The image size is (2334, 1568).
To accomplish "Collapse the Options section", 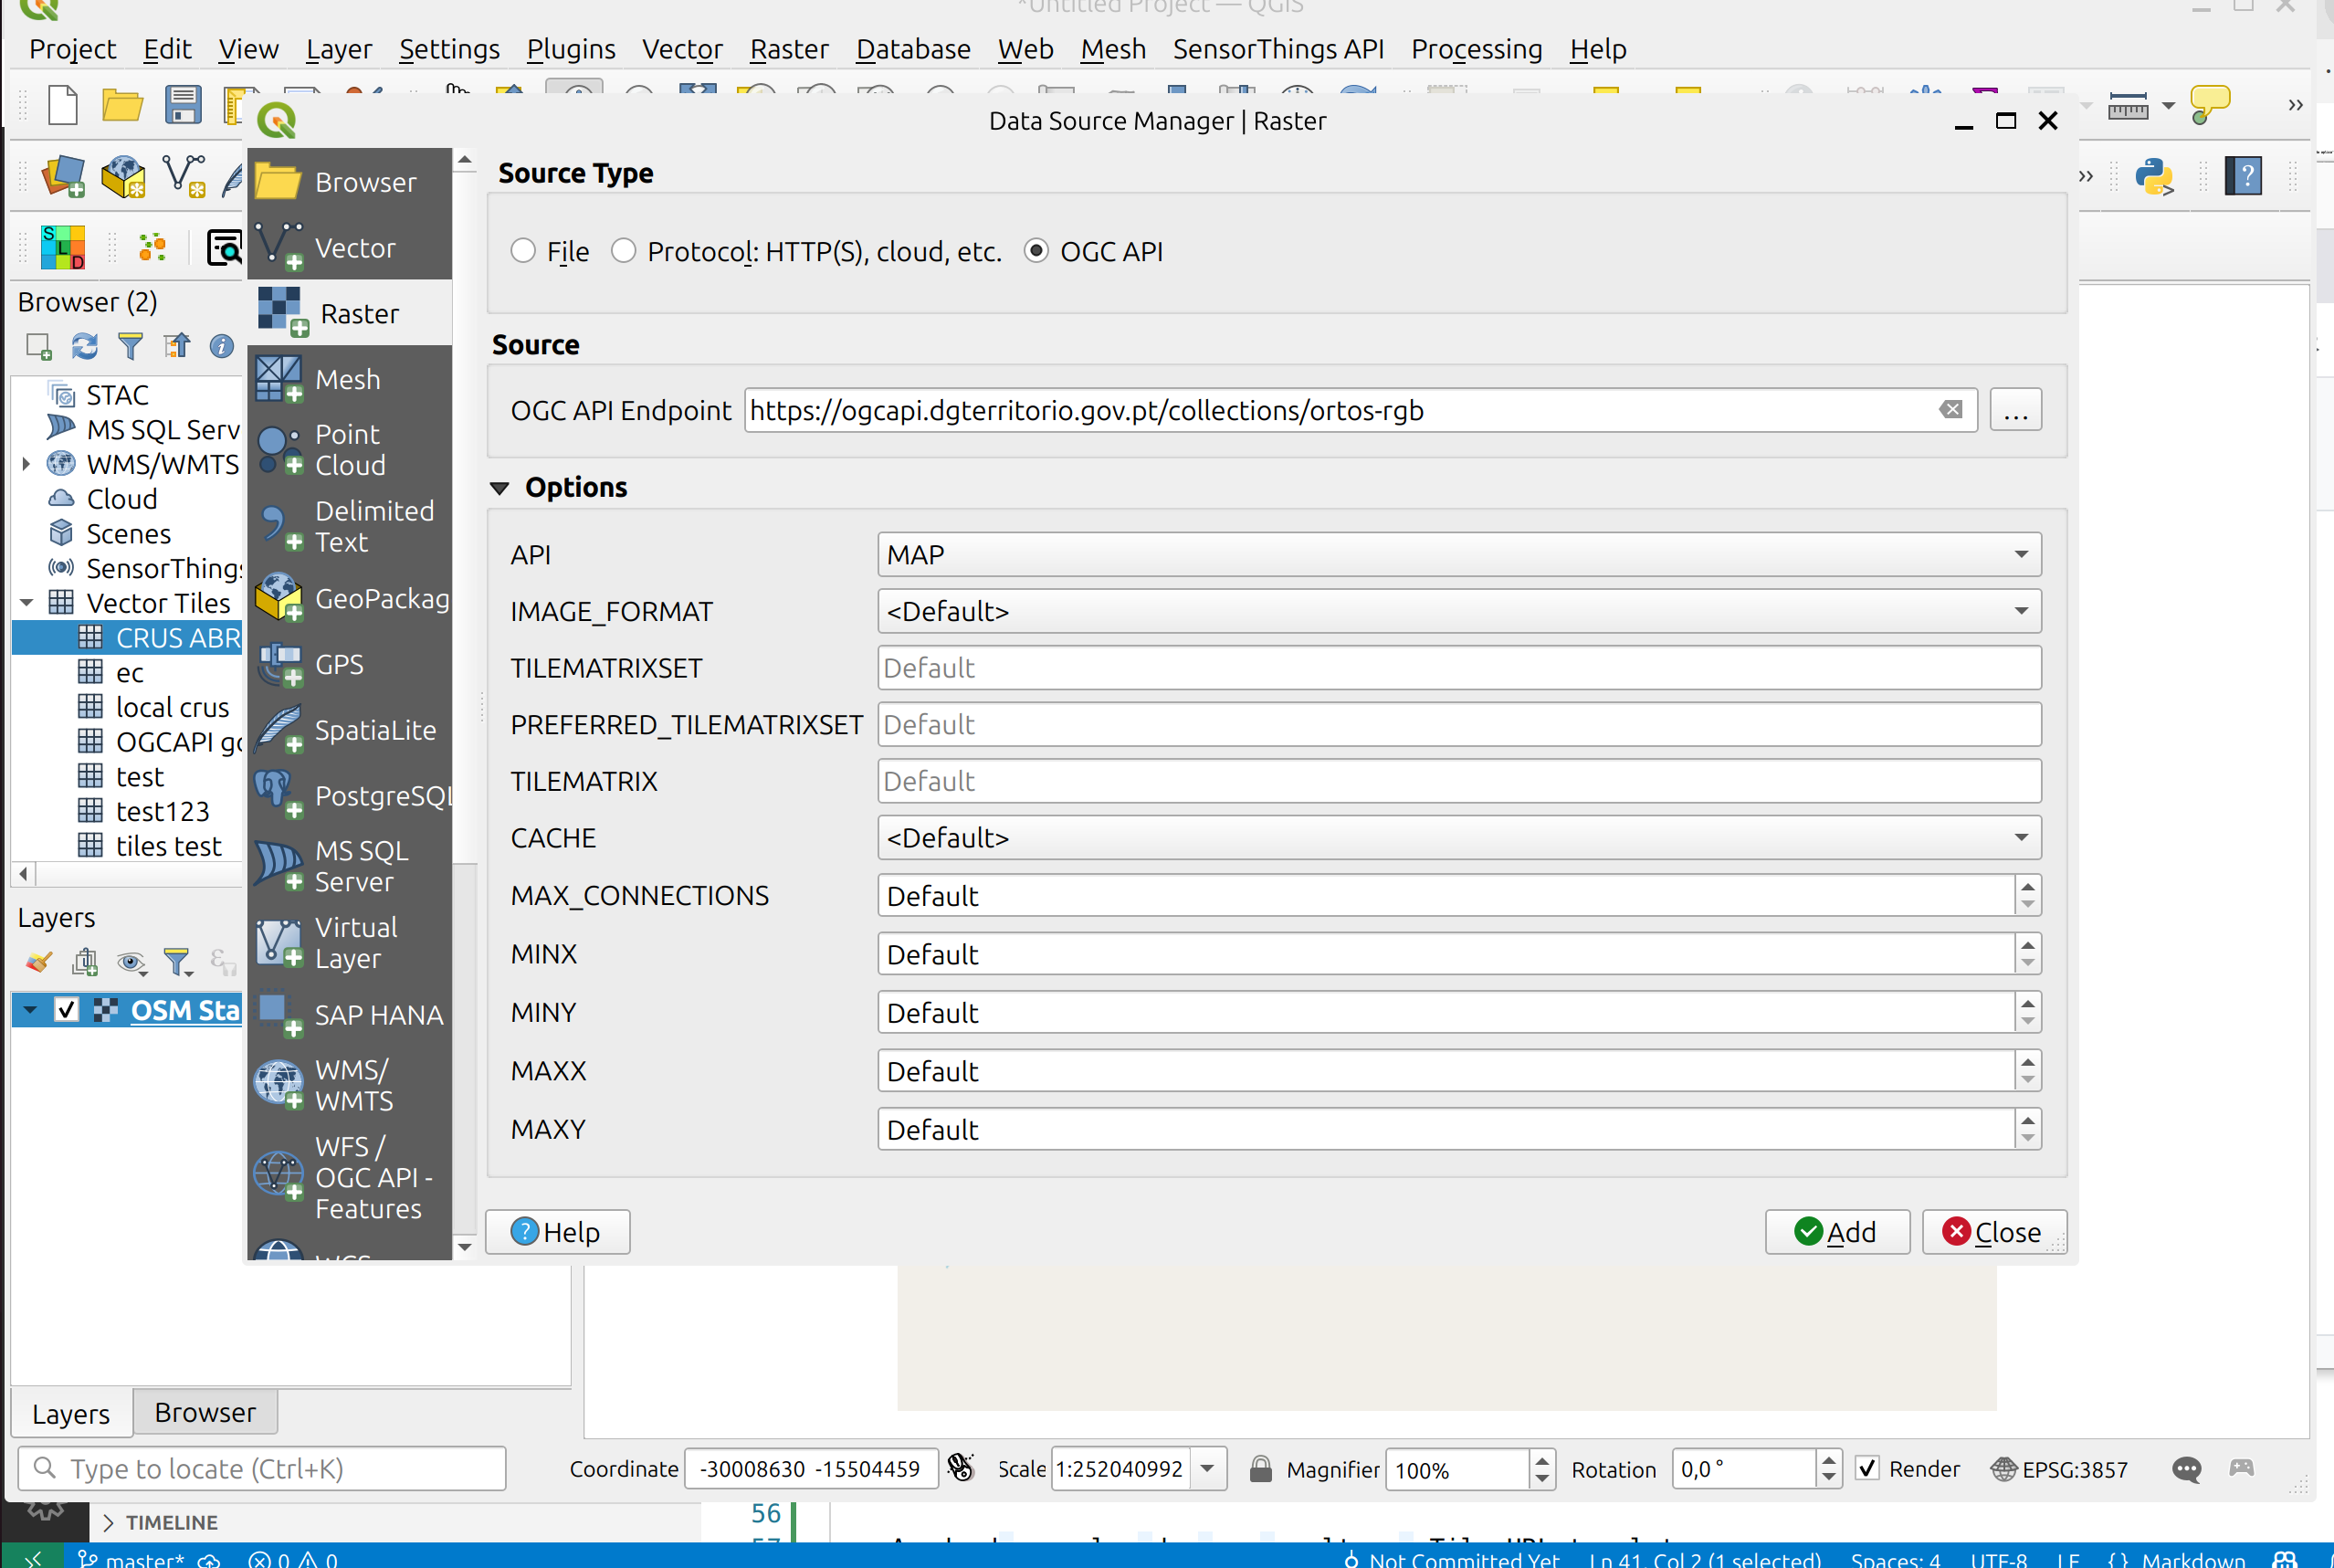I will (500, 488).
